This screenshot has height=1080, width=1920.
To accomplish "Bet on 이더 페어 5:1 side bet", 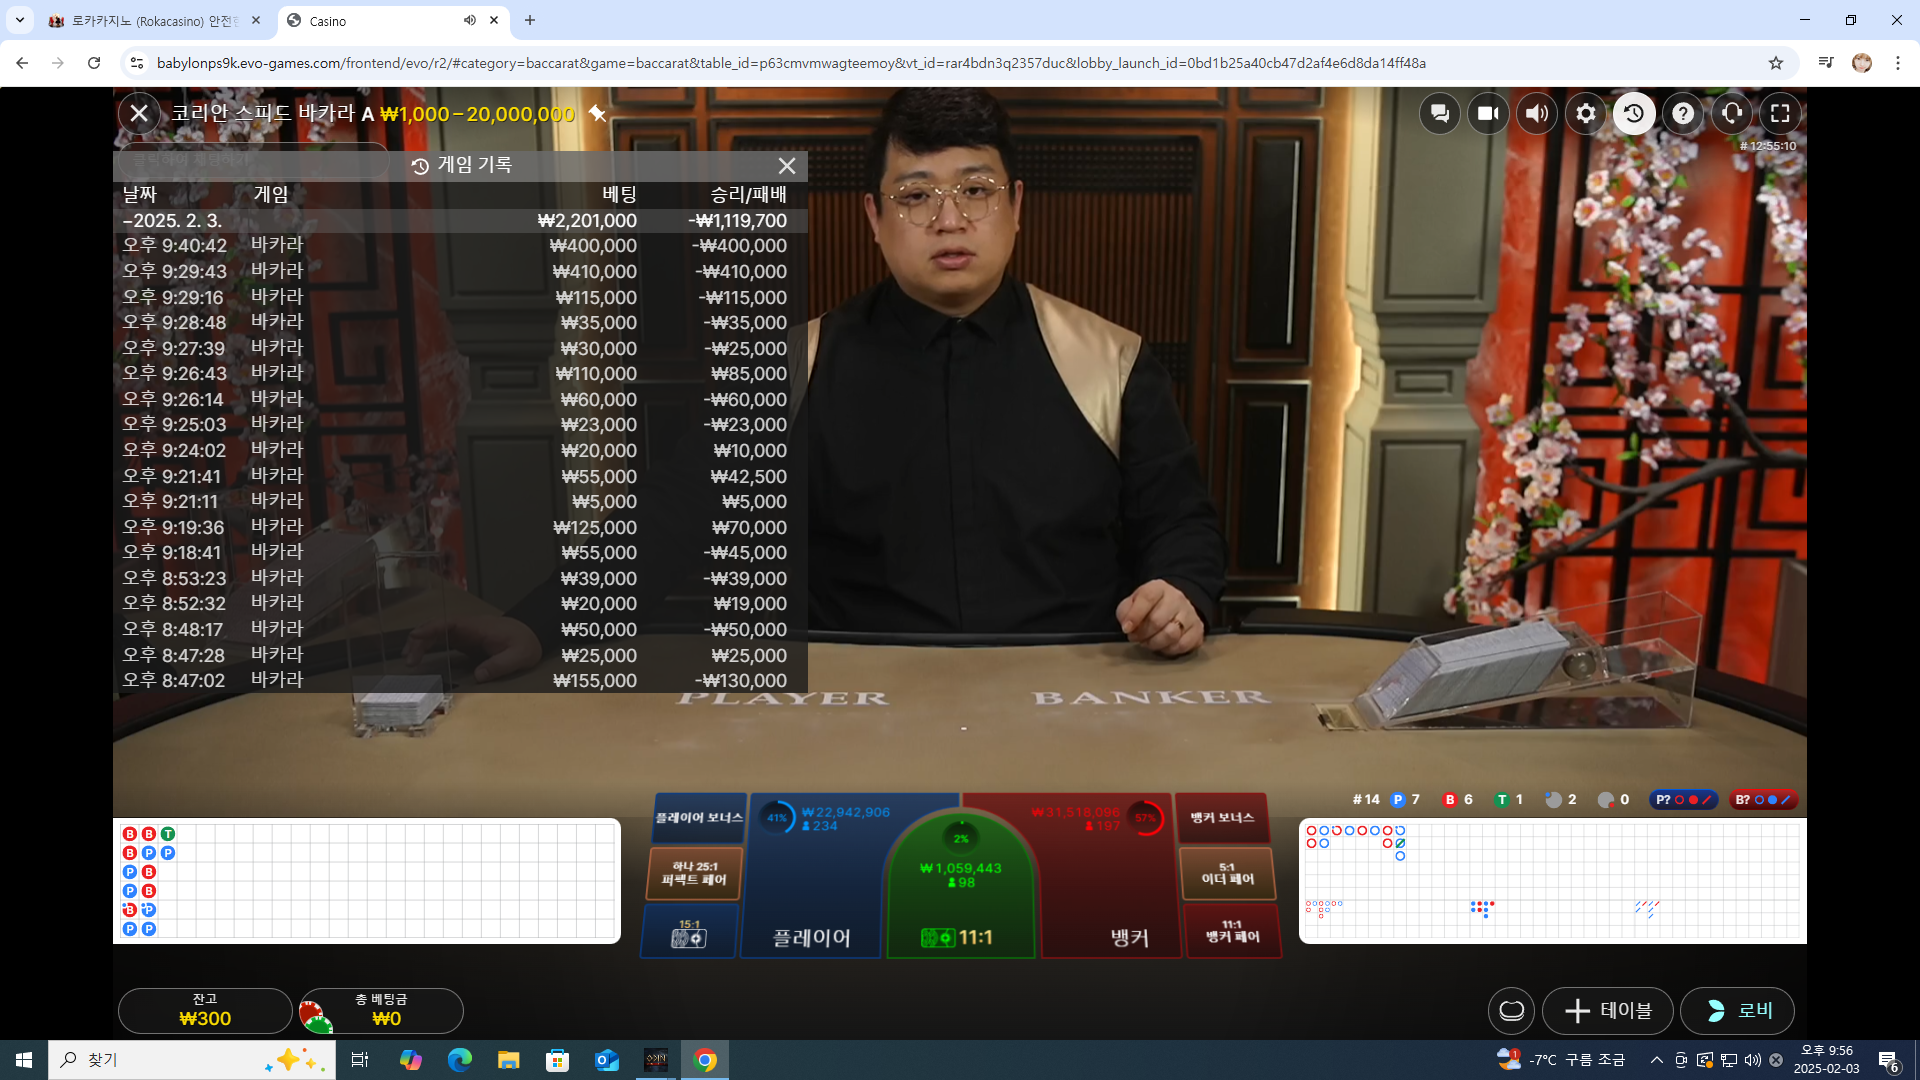I will 1227,873.
